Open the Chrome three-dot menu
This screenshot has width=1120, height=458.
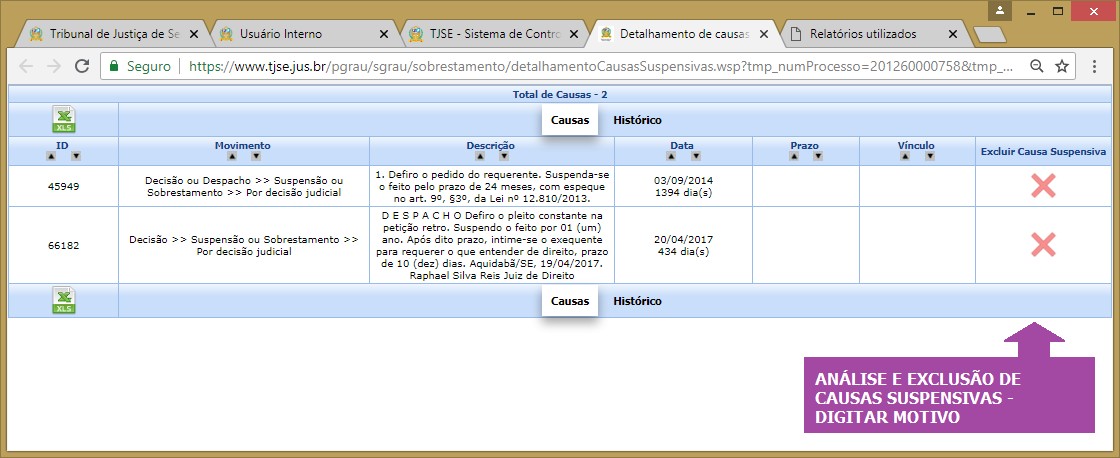[1095, 66]
